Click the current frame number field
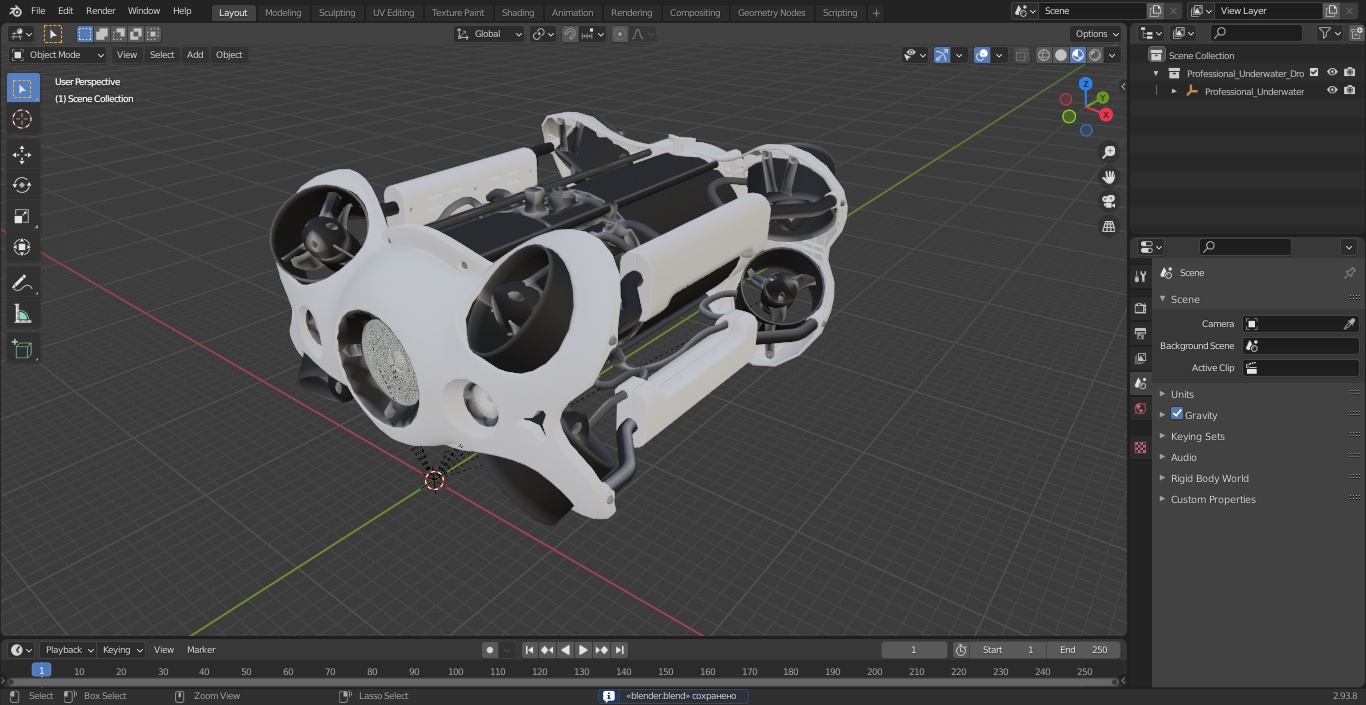 tap(913, 650)
